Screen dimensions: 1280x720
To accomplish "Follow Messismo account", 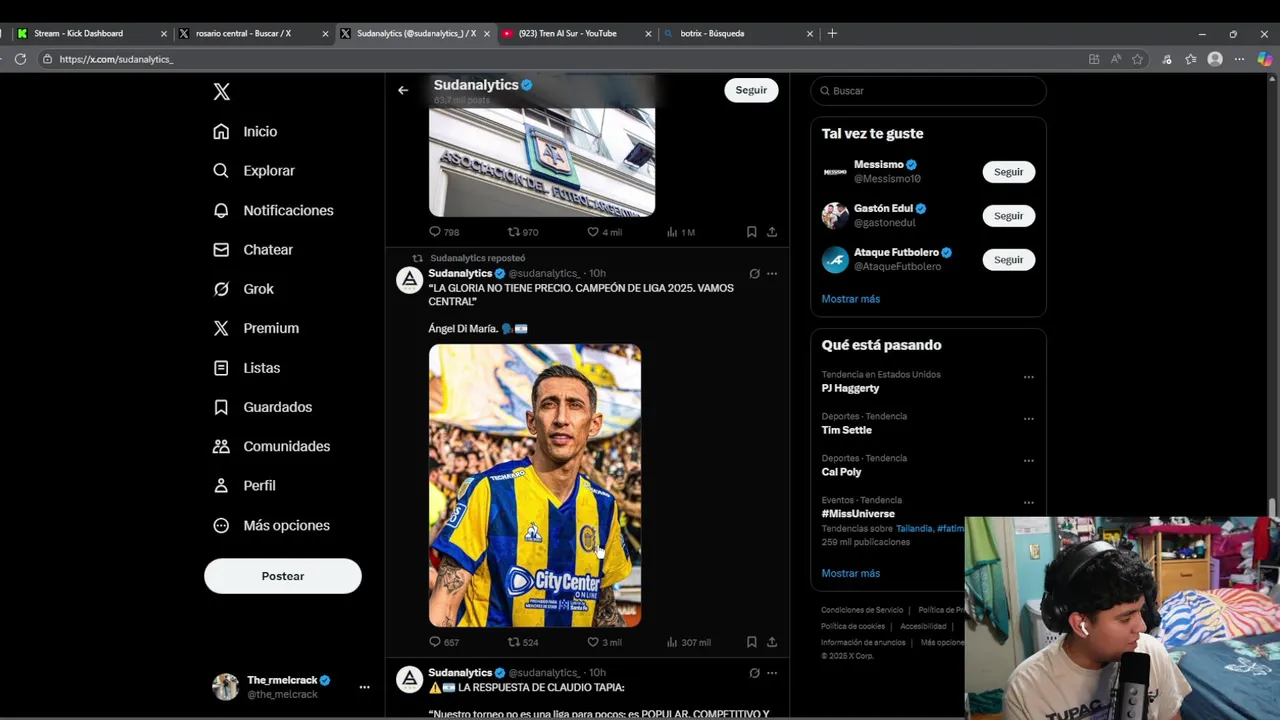I will tap(1008, 172).
